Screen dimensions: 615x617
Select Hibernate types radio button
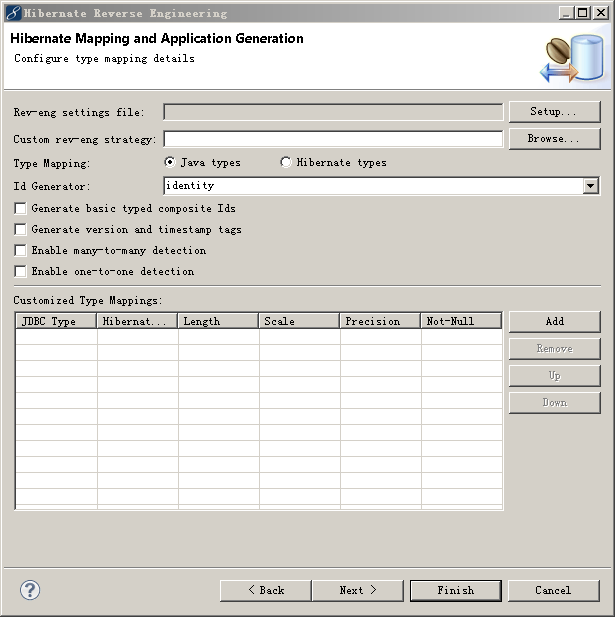click(x=286, y=162)
